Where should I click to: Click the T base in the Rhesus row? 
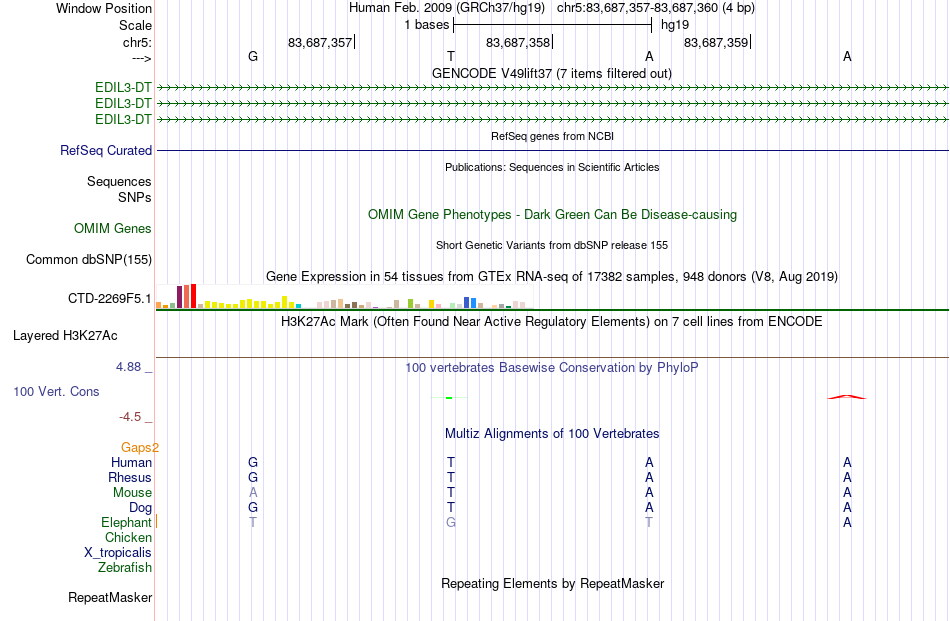pyautogui.click(x=451, y=477)
